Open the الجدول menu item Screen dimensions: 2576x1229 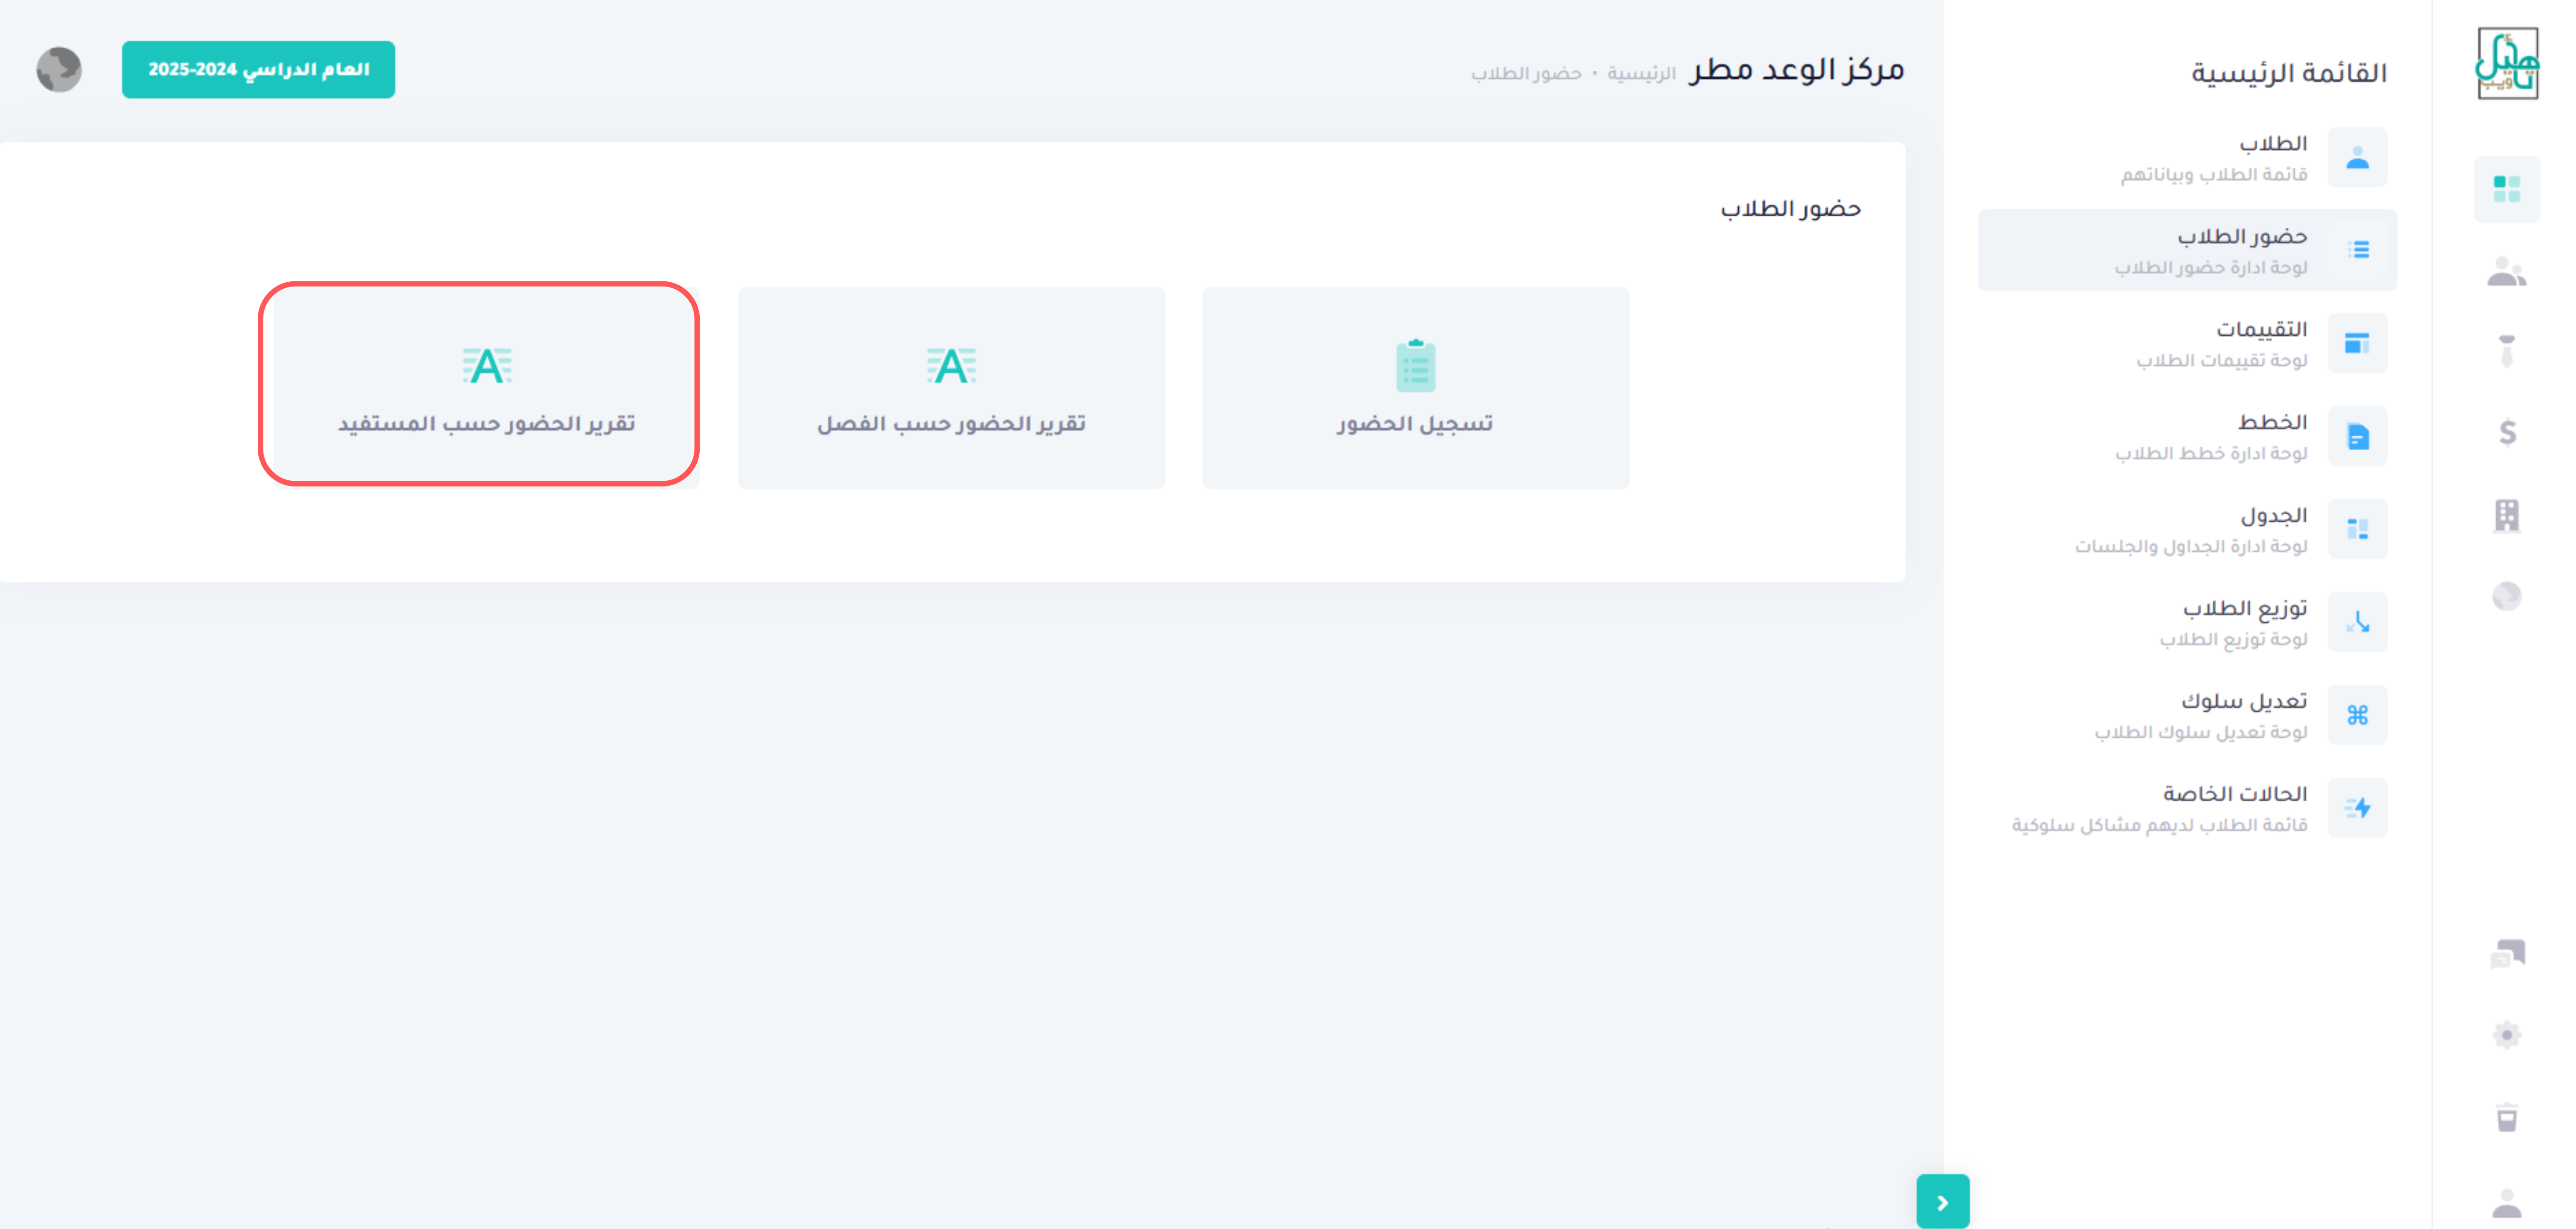tap(2187, 529)
